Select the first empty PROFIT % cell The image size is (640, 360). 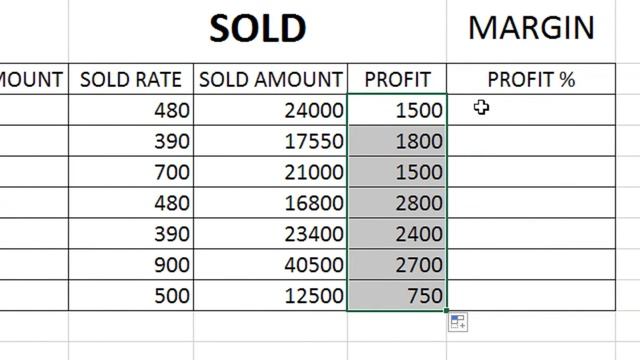[531, 110]
